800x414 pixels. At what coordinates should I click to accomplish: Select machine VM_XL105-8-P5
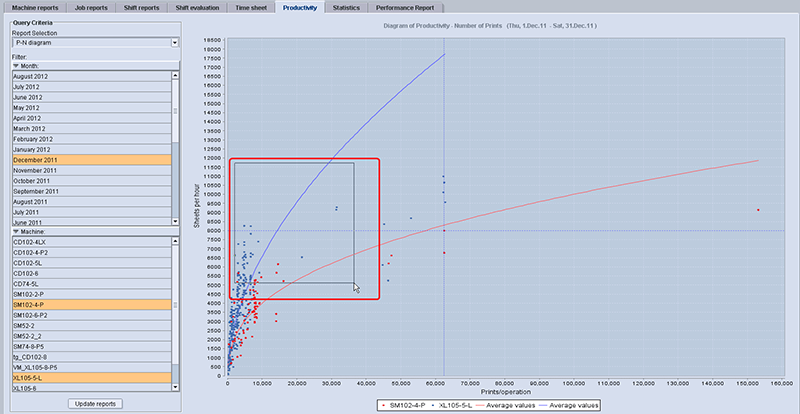click(x=92, y=368)
